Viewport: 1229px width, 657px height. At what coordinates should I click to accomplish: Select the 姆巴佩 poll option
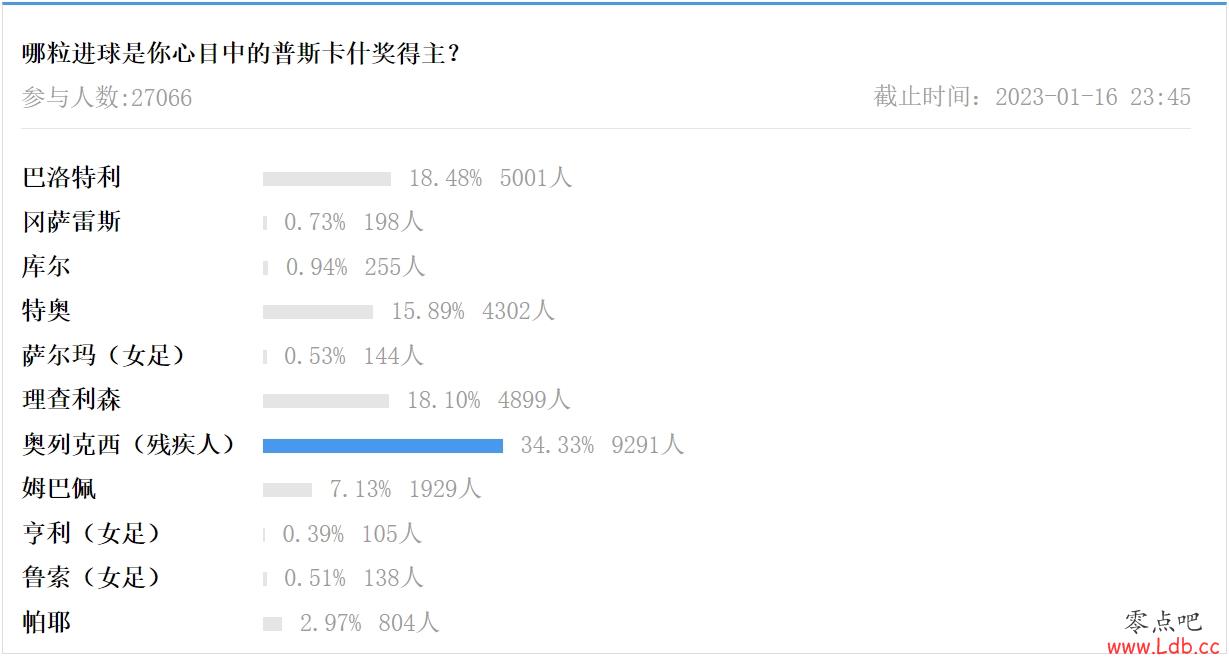coord(59,489)
